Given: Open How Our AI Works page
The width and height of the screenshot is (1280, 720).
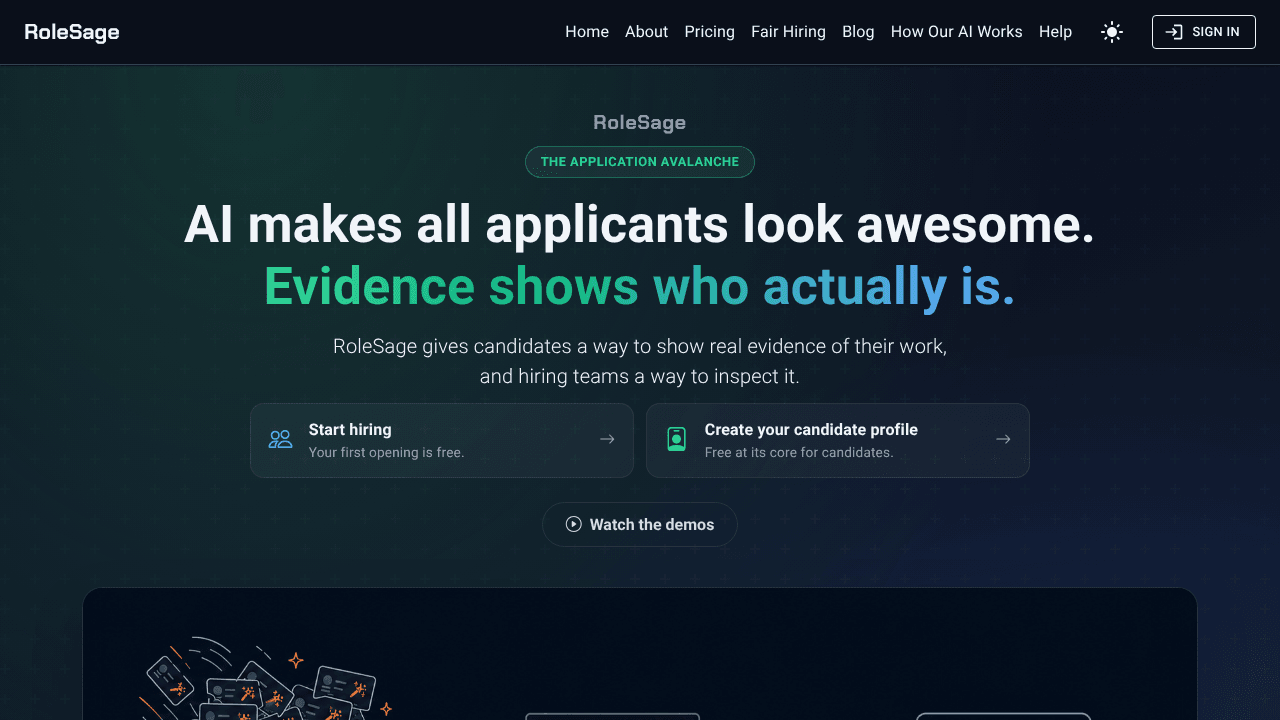Looking at the screenshot, I should [x=956, y=32].
